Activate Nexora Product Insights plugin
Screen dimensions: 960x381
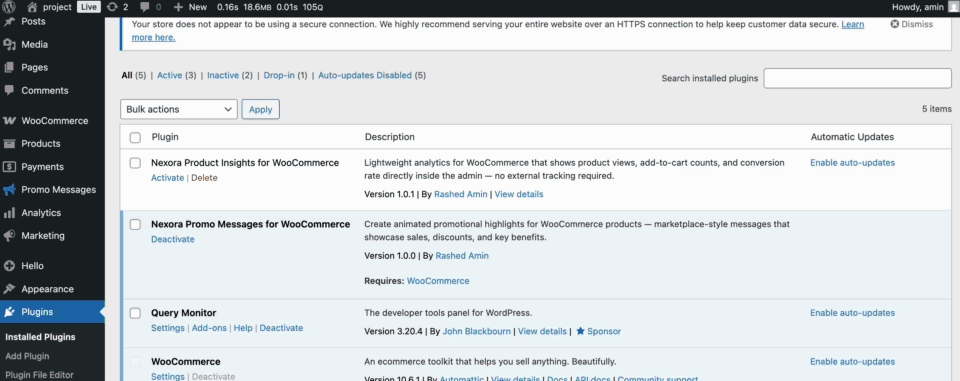tap(167, 178)
